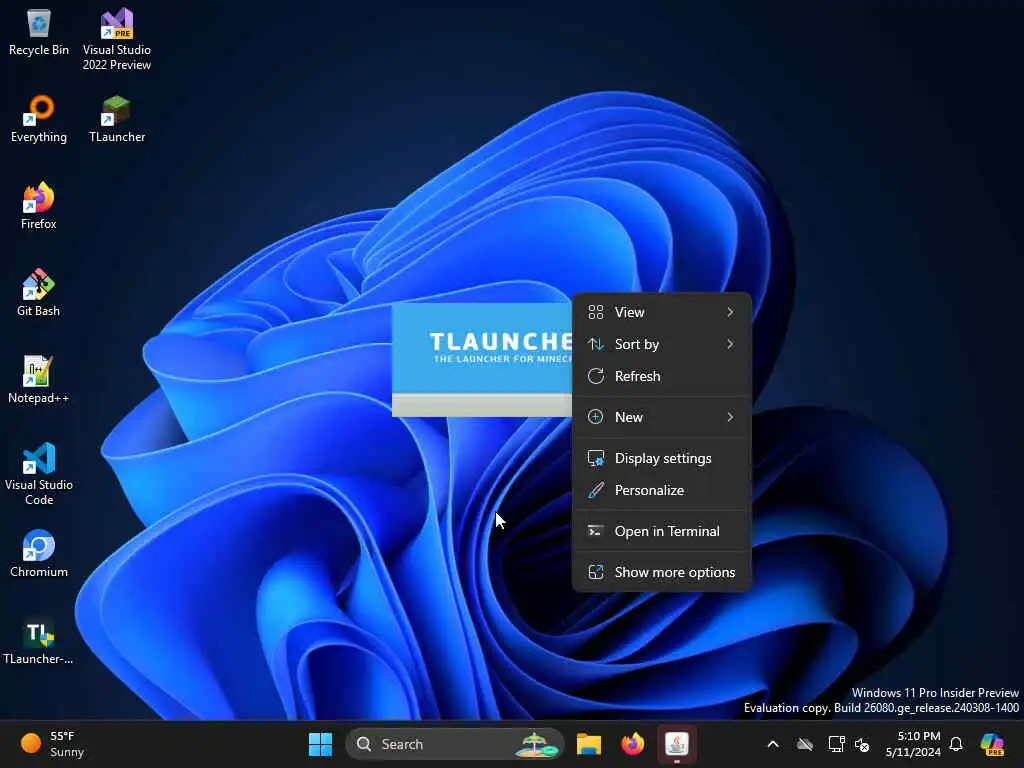This screenshot has height=768, width=1024.
Task: Show hidden system tray icons
Action: [x=773, y=744]
